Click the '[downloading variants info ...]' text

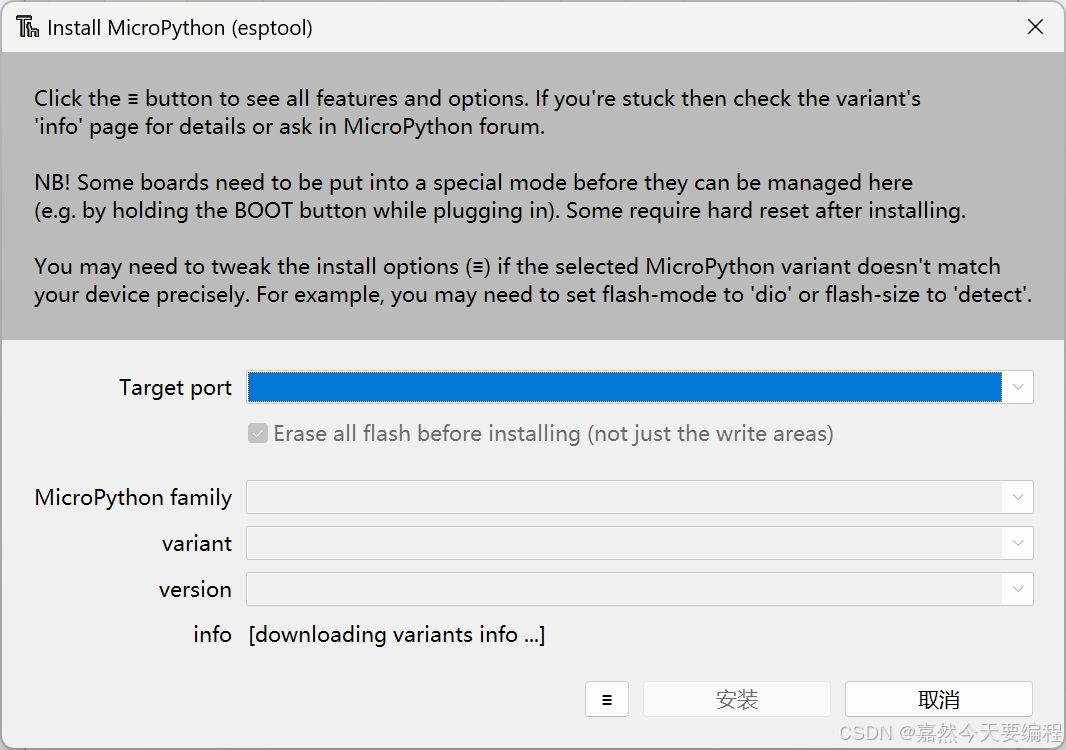pos(396,634)
